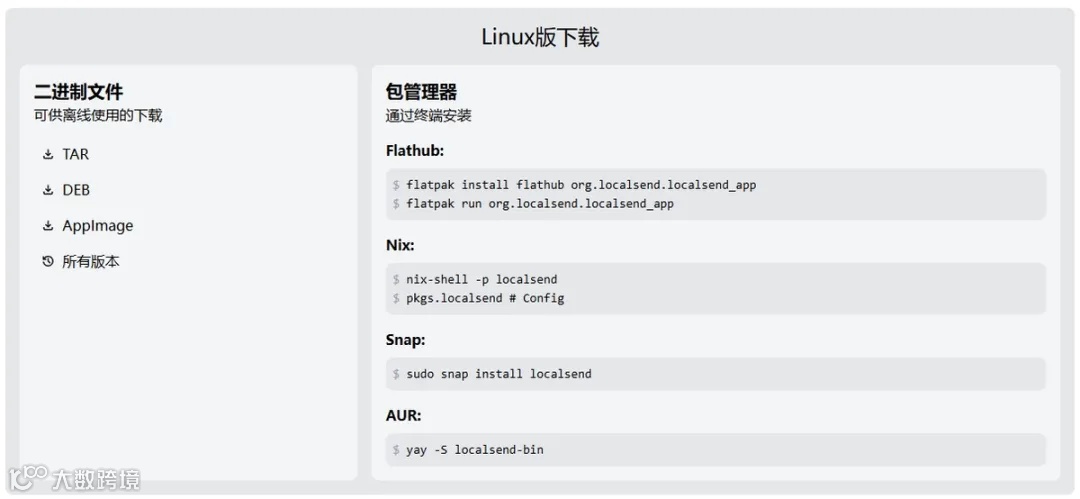Image resolution: width=1080 pixels, height=499 pixels.
Task: Click the Nix: section heading
Action: (x=400, y=245)
